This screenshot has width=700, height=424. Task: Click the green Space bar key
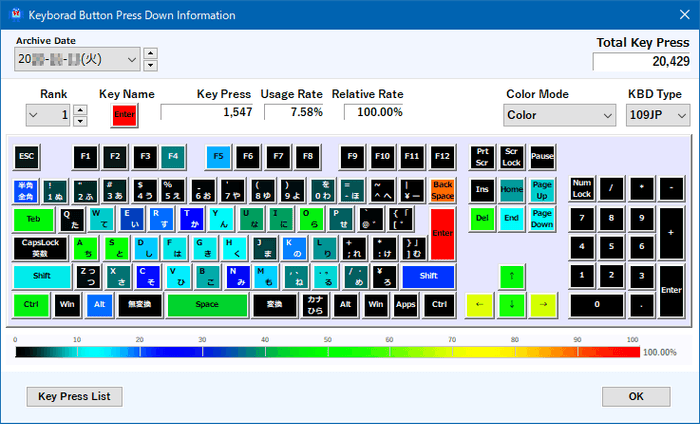click(x=207, y=304)
